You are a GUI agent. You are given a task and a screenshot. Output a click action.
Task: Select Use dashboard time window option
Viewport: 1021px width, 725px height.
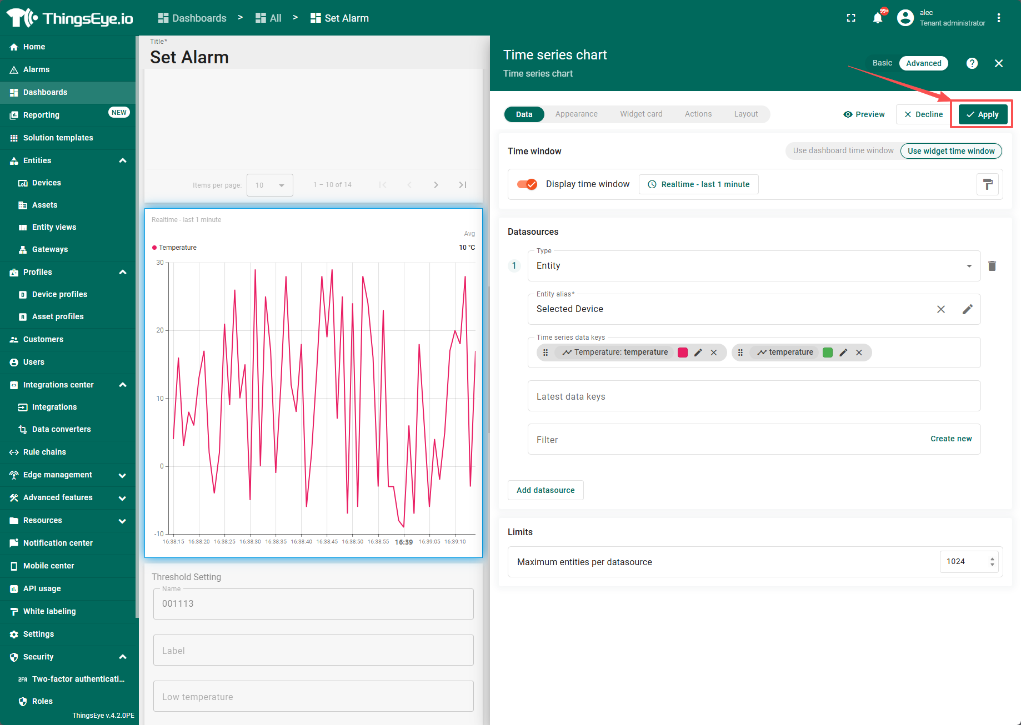click(842, 151)
